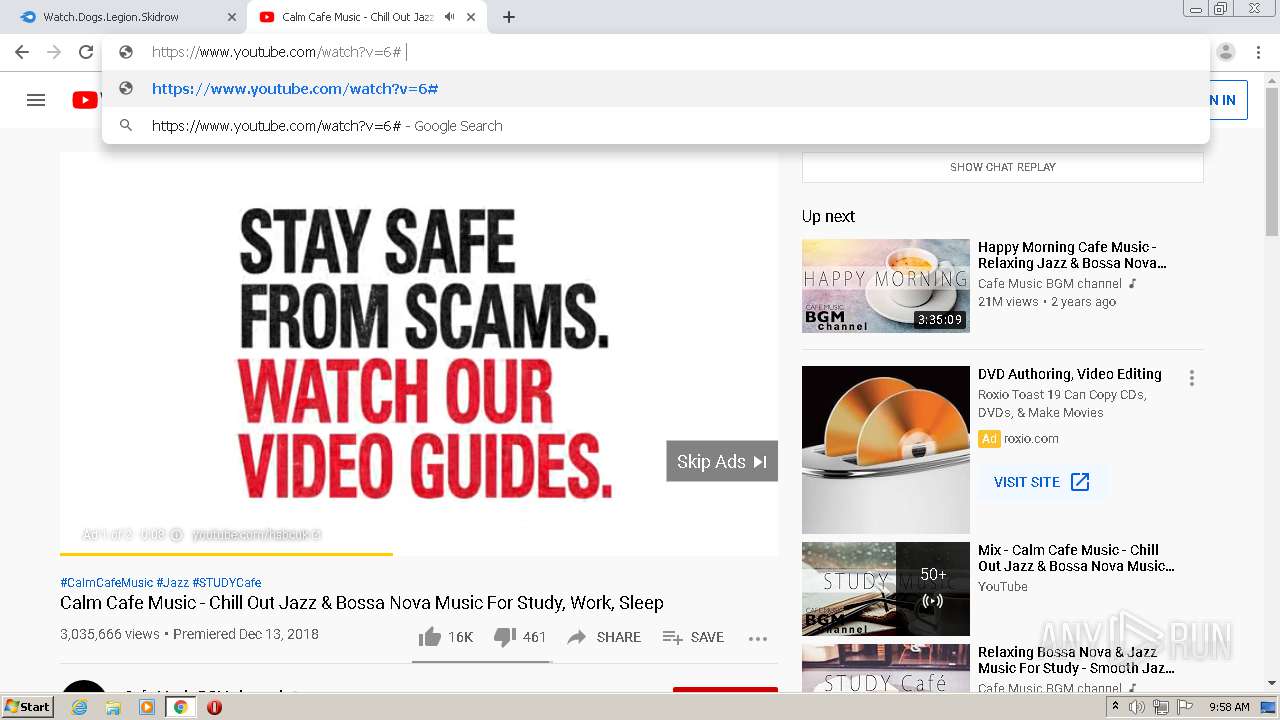
Task: Click the SHOW CHAT REPLAY button
Action: coord(1002,167)
